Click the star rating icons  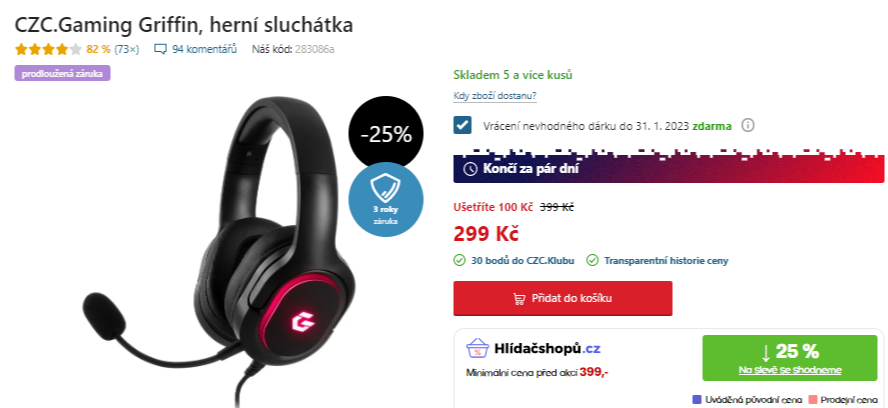(x=49, y=49)
